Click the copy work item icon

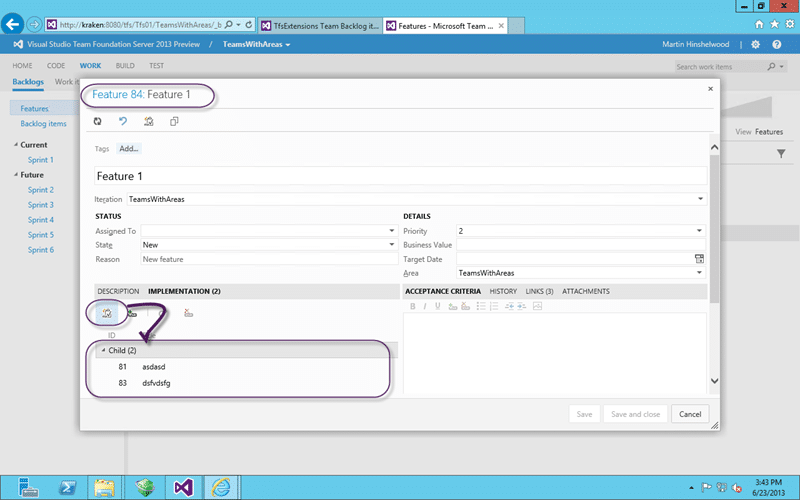click(174, 121)
